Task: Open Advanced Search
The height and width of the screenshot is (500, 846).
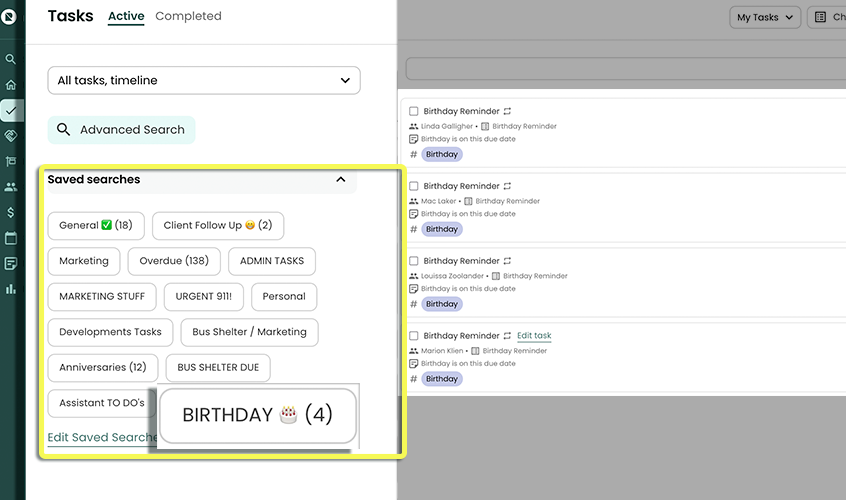Action: click(121, 130)
